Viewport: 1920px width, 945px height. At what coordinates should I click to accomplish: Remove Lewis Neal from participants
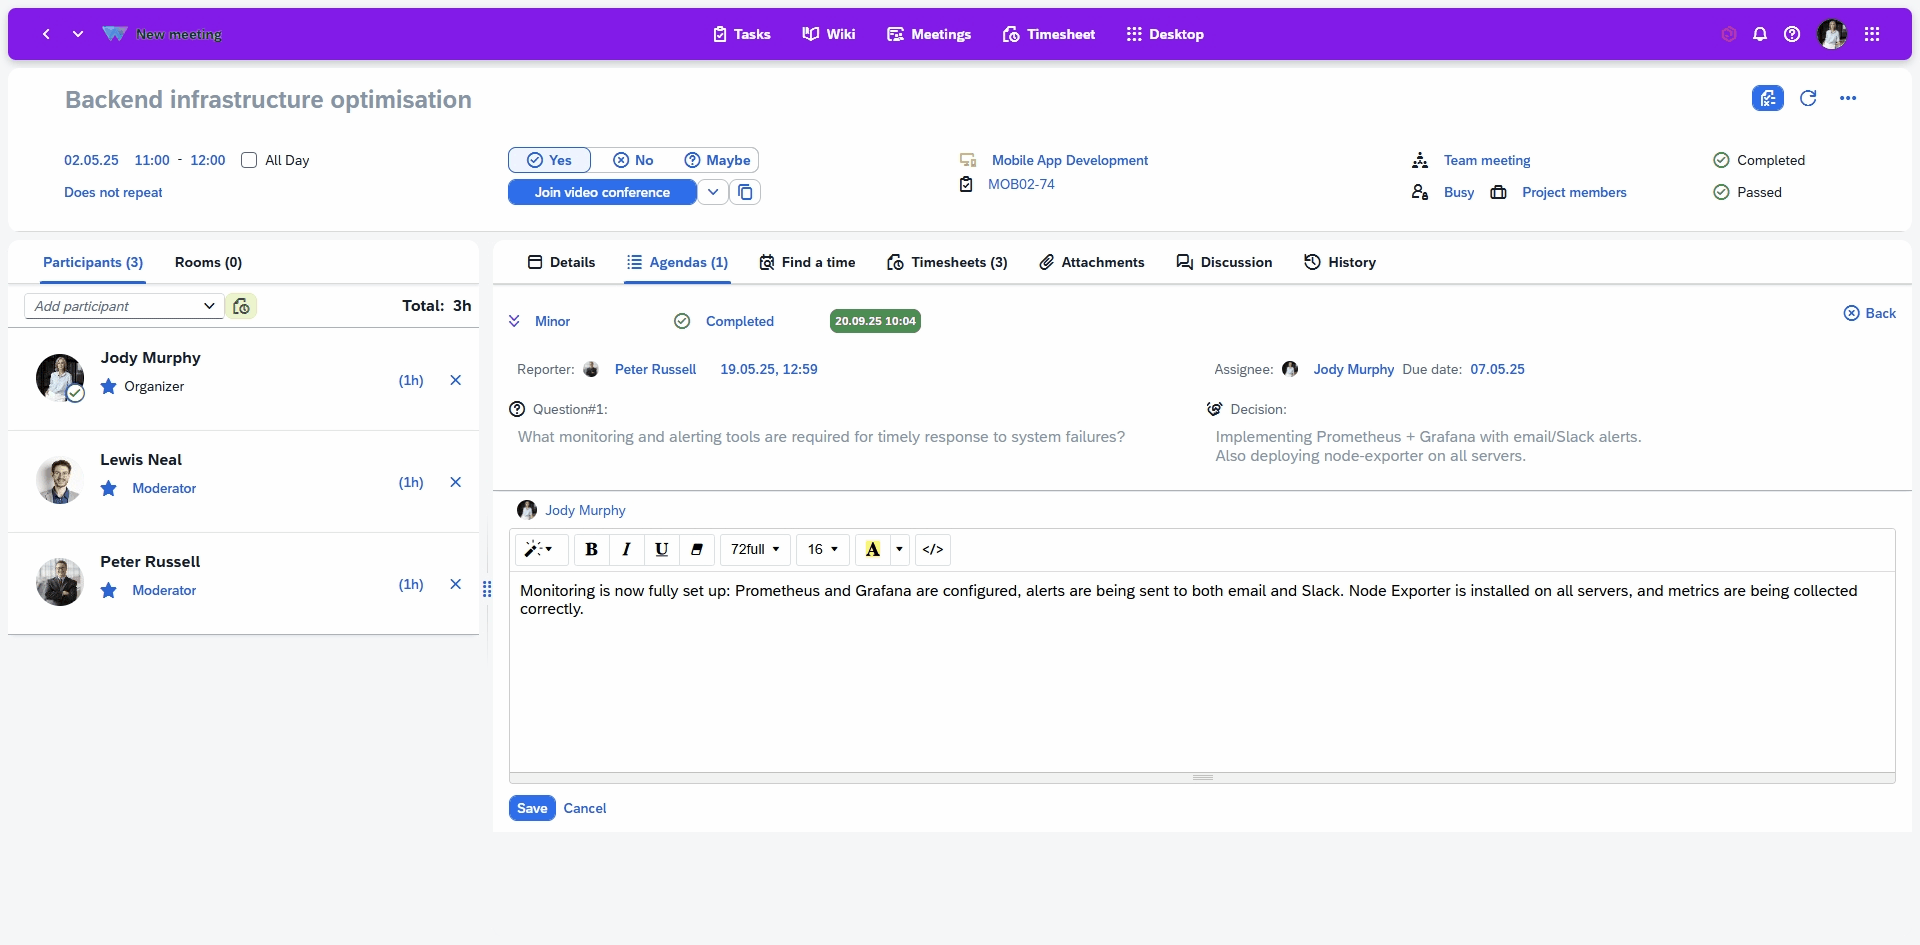point(456,482)
